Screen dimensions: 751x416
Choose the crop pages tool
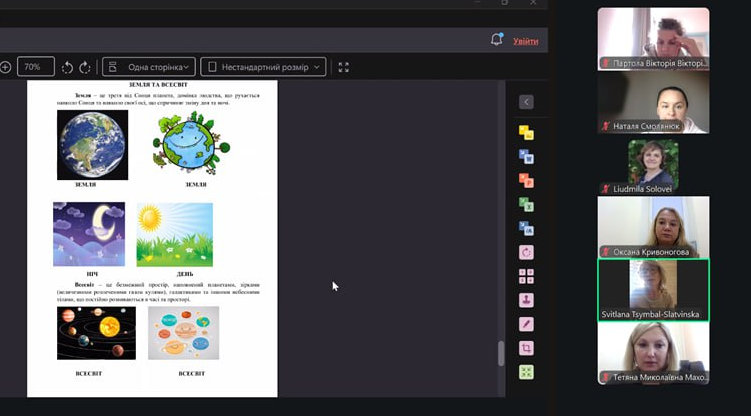526,348
